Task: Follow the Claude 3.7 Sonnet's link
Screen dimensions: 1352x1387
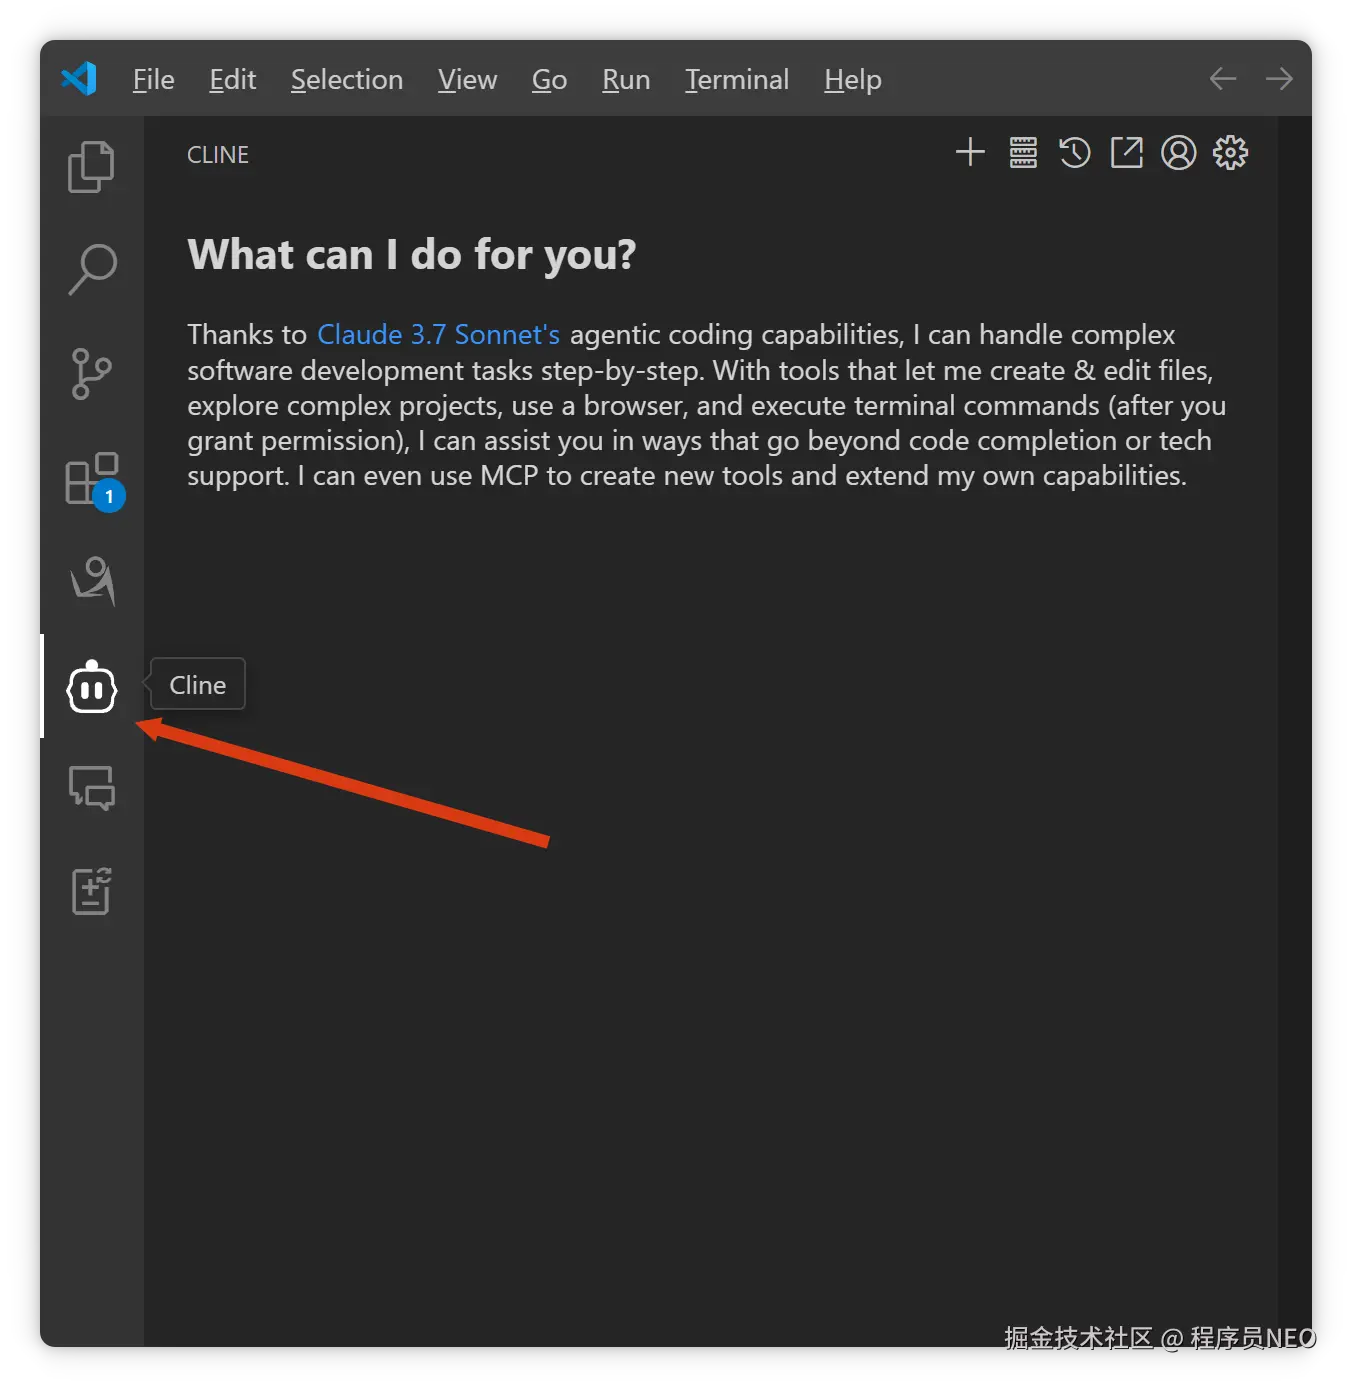Action: point(438,334)
